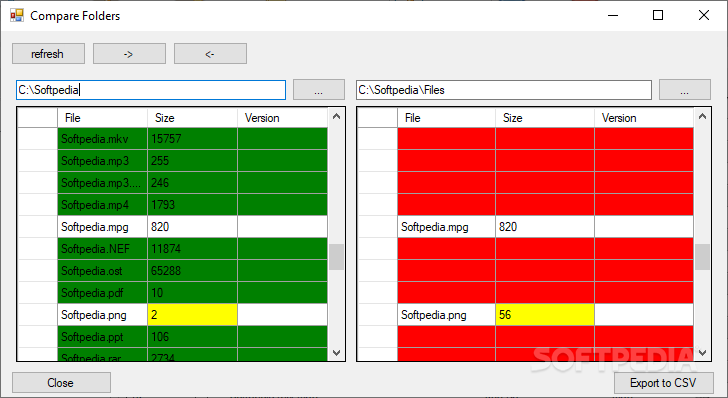Sort by Size column in left panel
728x398 pixels.
[x=193, y=118]
